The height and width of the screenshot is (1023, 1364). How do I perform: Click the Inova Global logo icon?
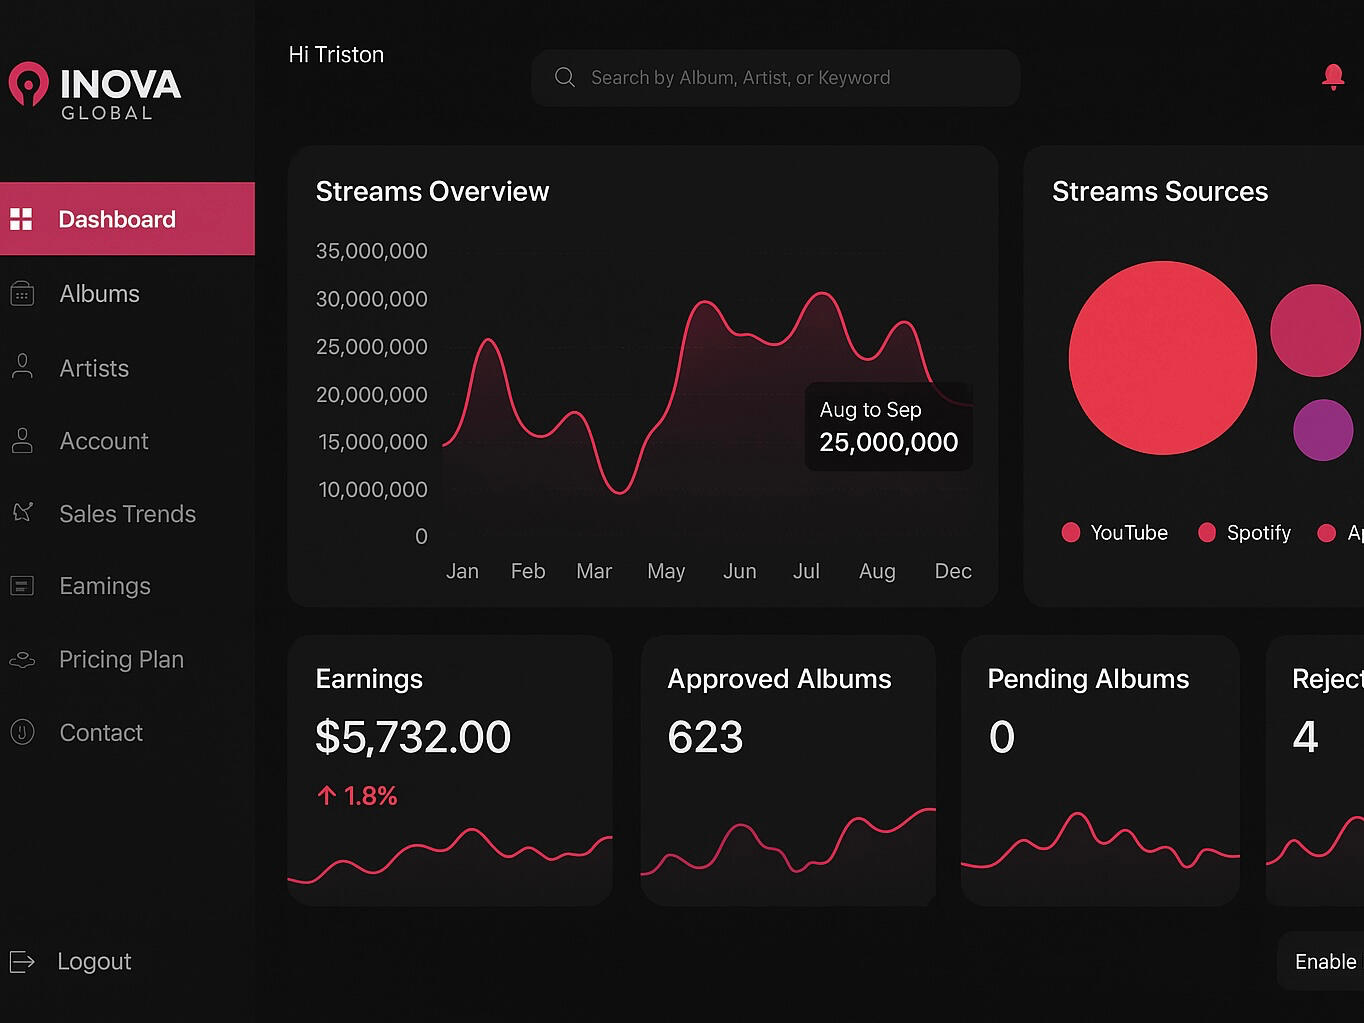point(29,85)
